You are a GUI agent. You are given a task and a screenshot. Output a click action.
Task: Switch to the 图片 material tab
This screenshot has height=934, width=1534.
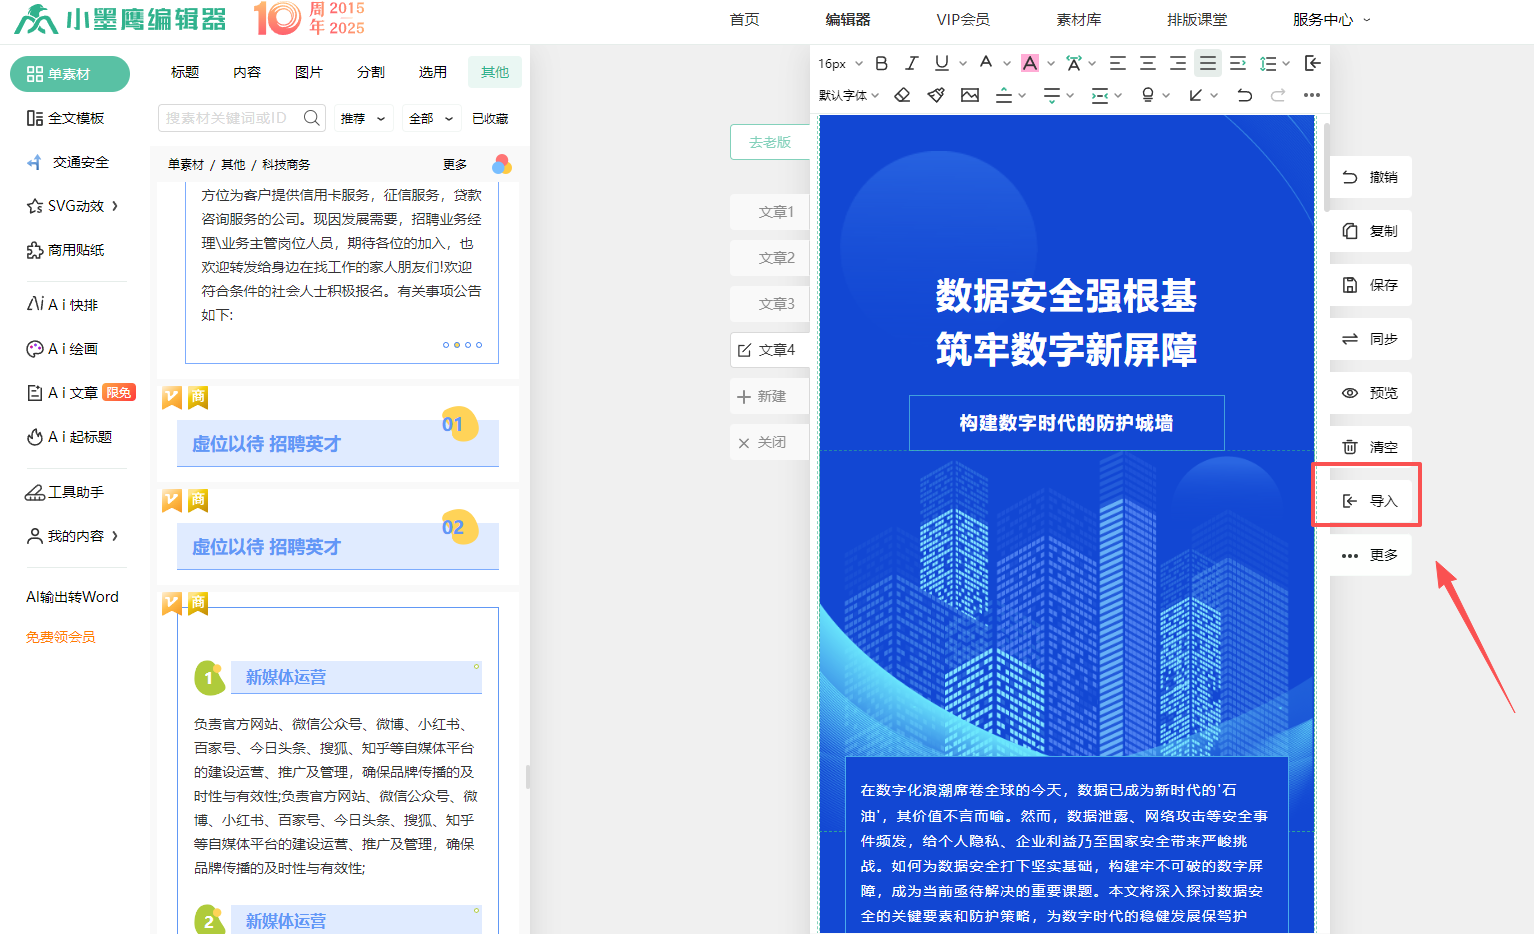tap(309, 72)
